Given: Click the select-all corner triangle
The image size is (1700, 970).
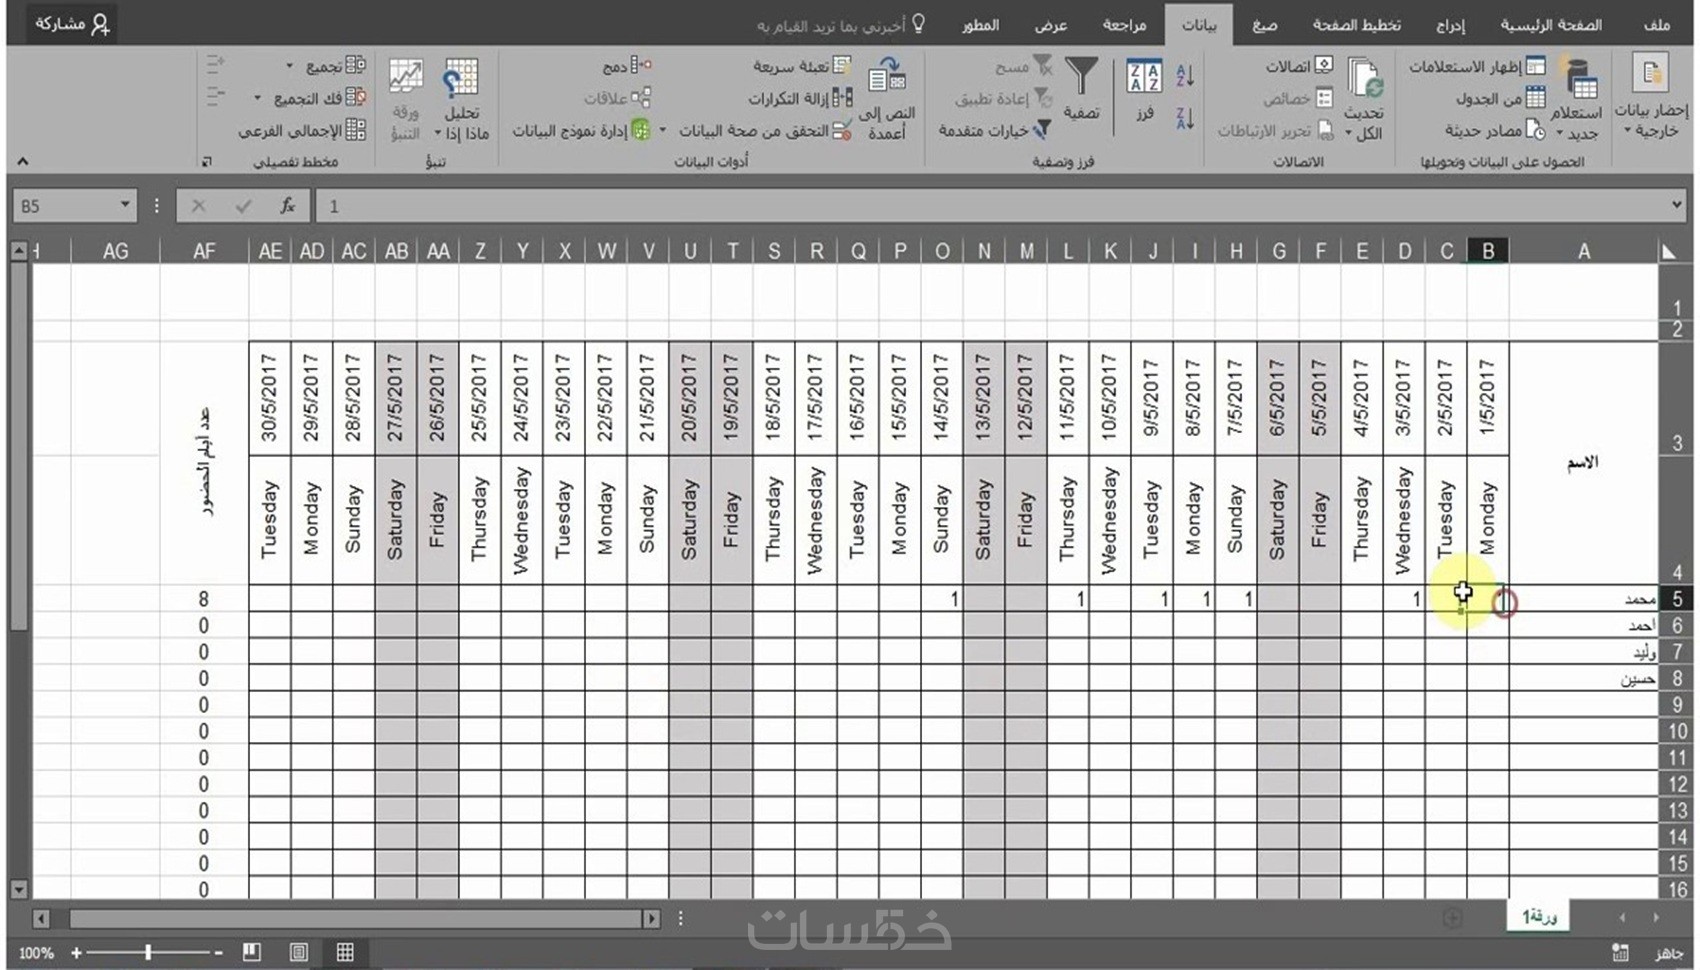Looking at the screenshot, I should (x=1668, y=251).
